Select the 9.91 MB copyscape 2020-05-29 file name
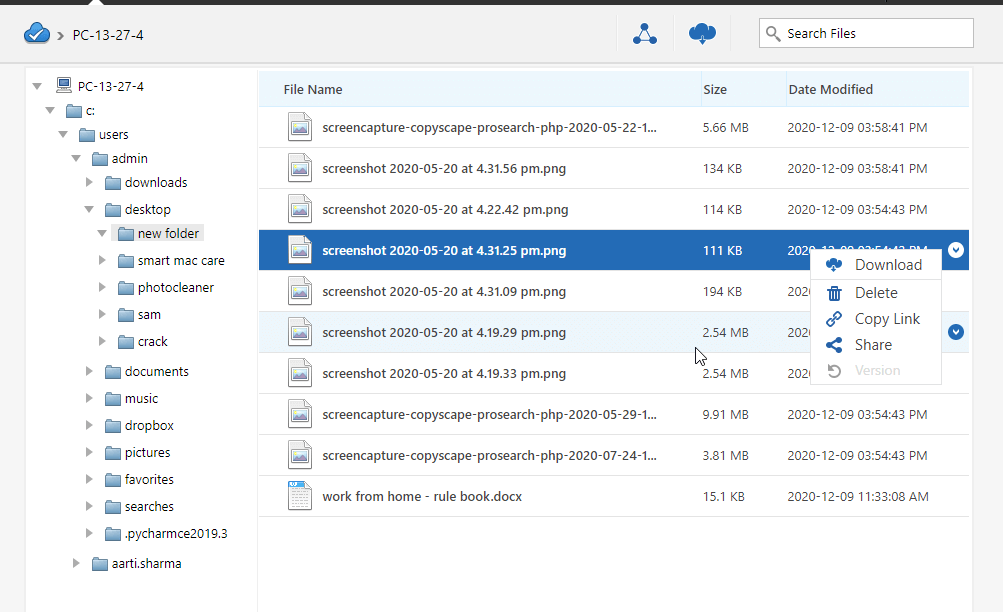 489,414
